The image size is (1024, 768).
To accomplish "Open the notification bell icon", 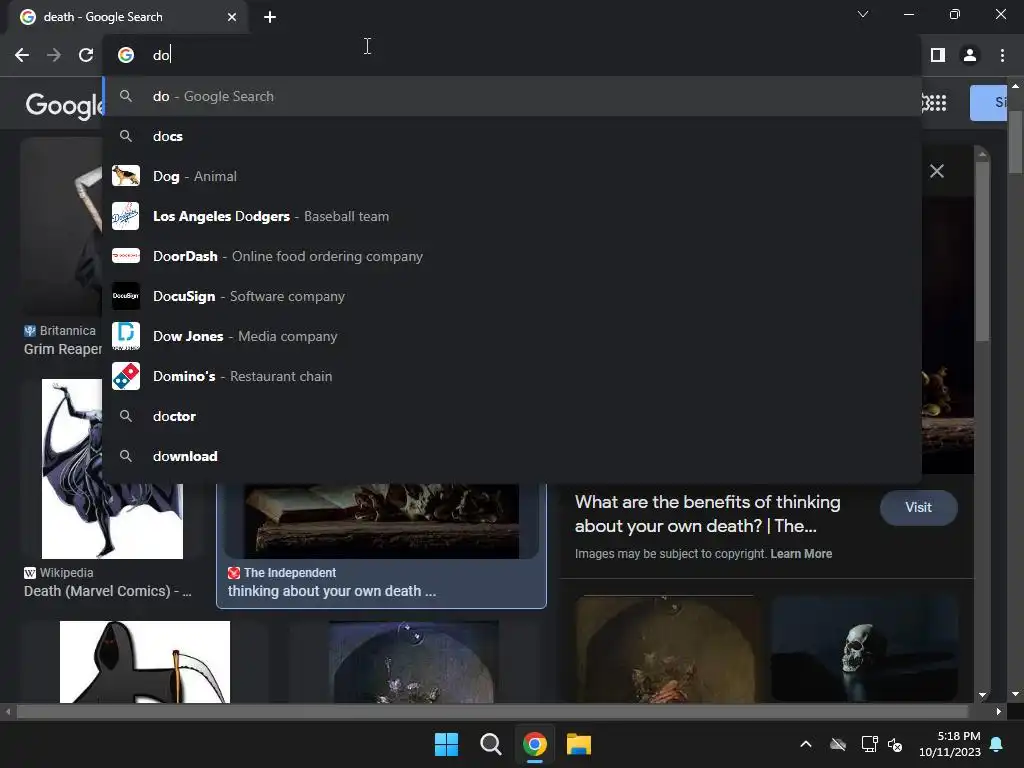I will tap(997, 744).
